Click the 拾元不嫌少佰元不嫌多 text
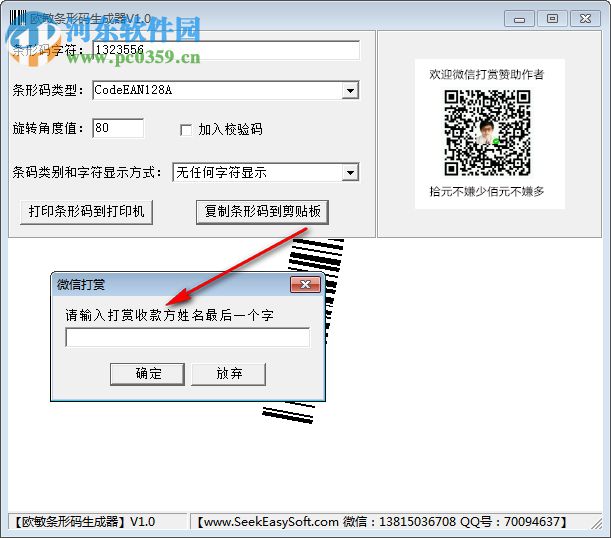Image resolution: width=611 pixels, height=538 pixels. click(486, 191)
